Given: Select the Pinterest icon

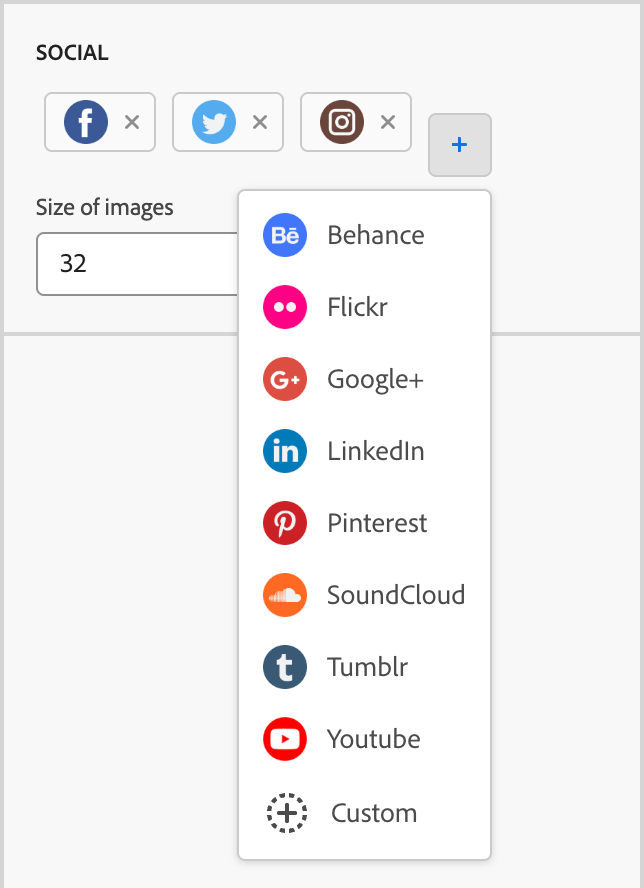Looking at the screenshot, I should click(x=285, y=523).
